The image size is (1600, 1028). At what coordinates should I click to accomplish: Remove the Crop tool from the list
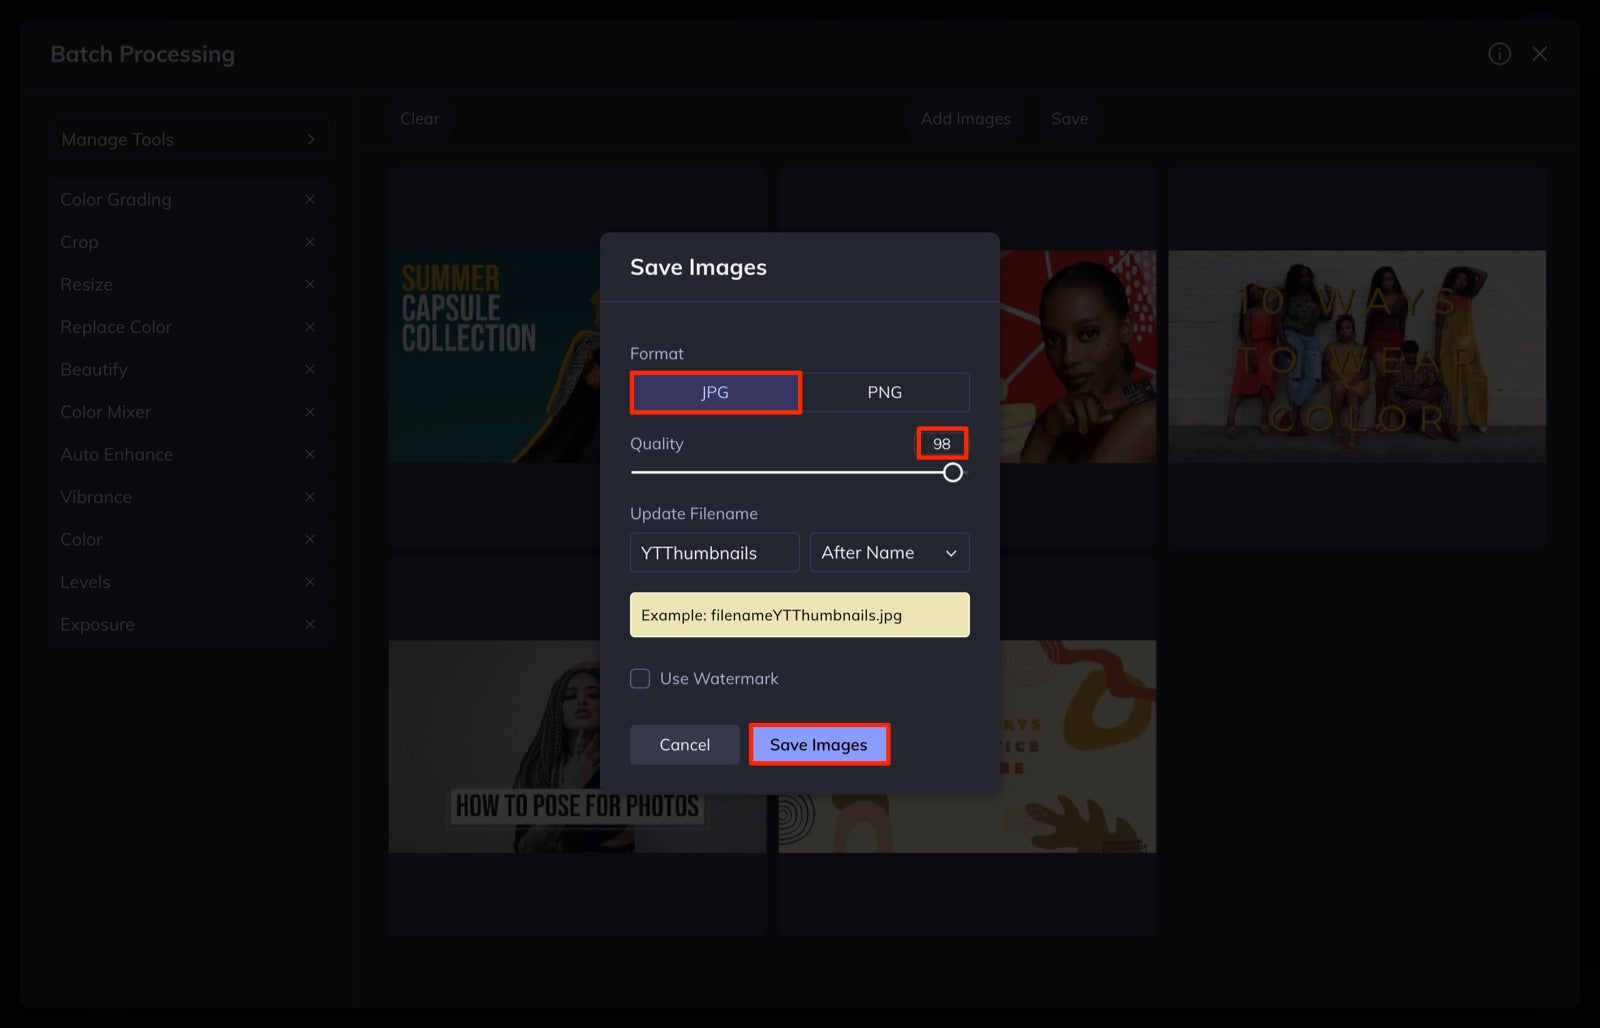coord(310,241)
